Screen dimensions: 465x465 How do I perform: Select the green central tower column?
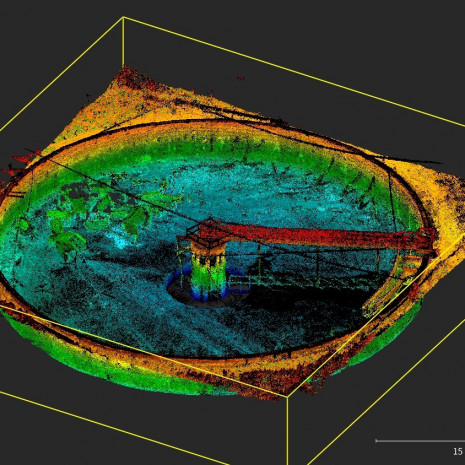tap(208, 270)
